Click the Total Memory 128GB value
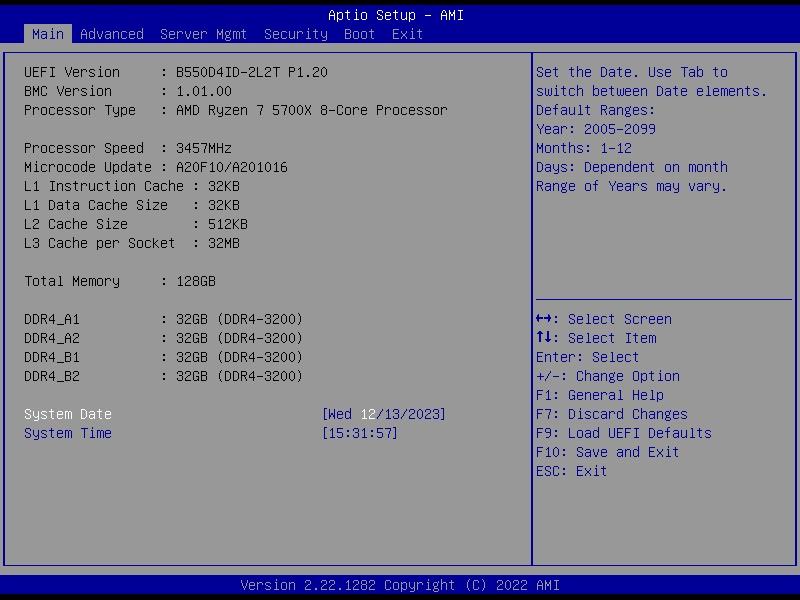Viewport: 800px width, 600px height. [196, 281]
